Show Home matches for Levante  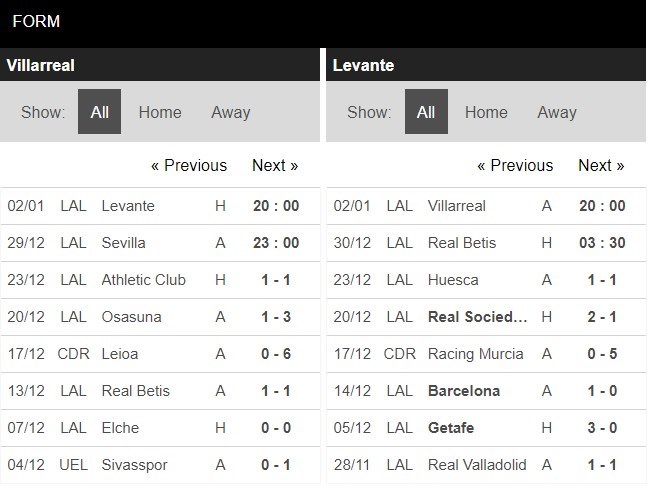486,112
